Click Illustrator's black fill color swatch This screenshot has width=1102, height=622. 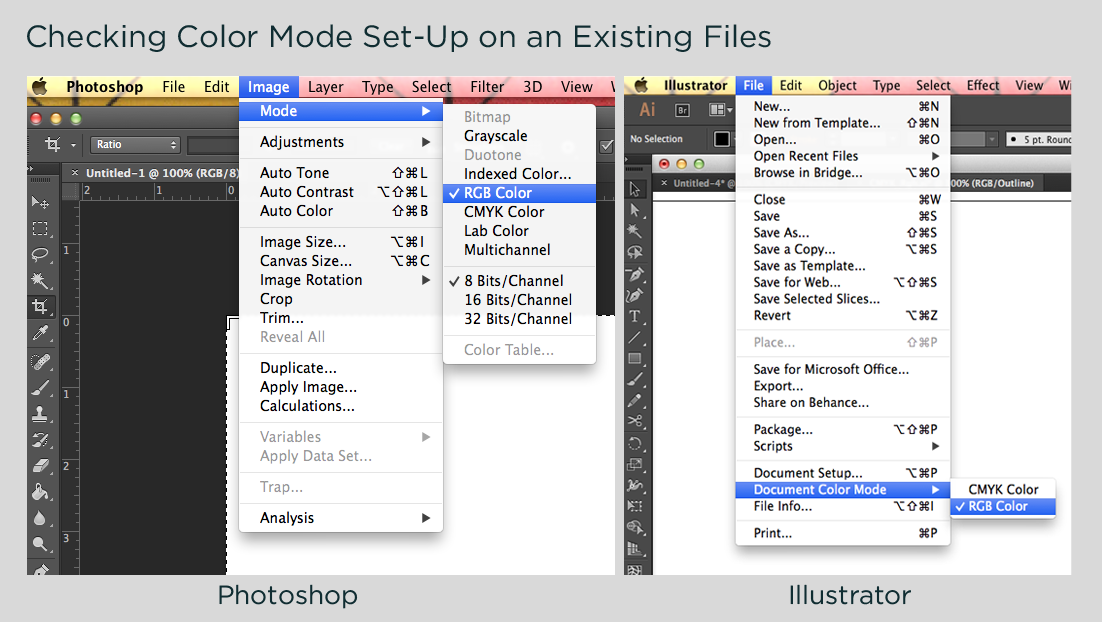[721, 138]
